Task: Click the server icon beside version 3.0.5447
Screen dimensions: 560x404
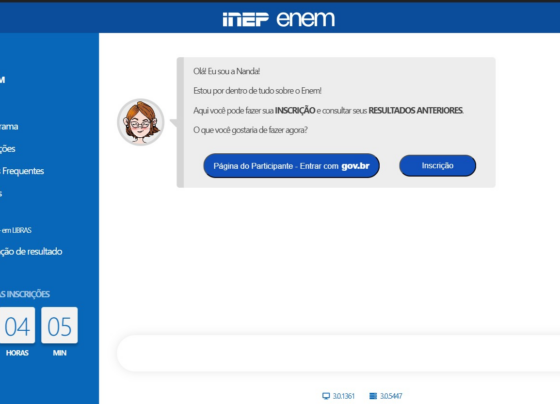Action: pos(373,396)
